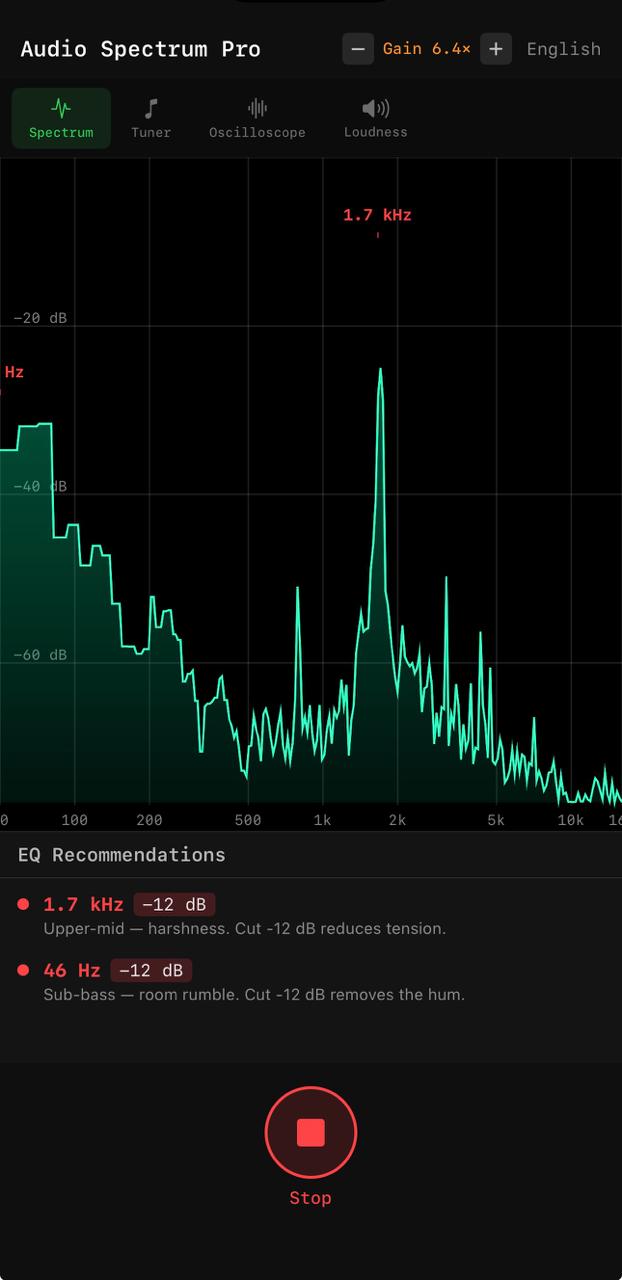The image size is (622, 1280).
Task: Select the Spectrum tab
Action: click(61, 118)
